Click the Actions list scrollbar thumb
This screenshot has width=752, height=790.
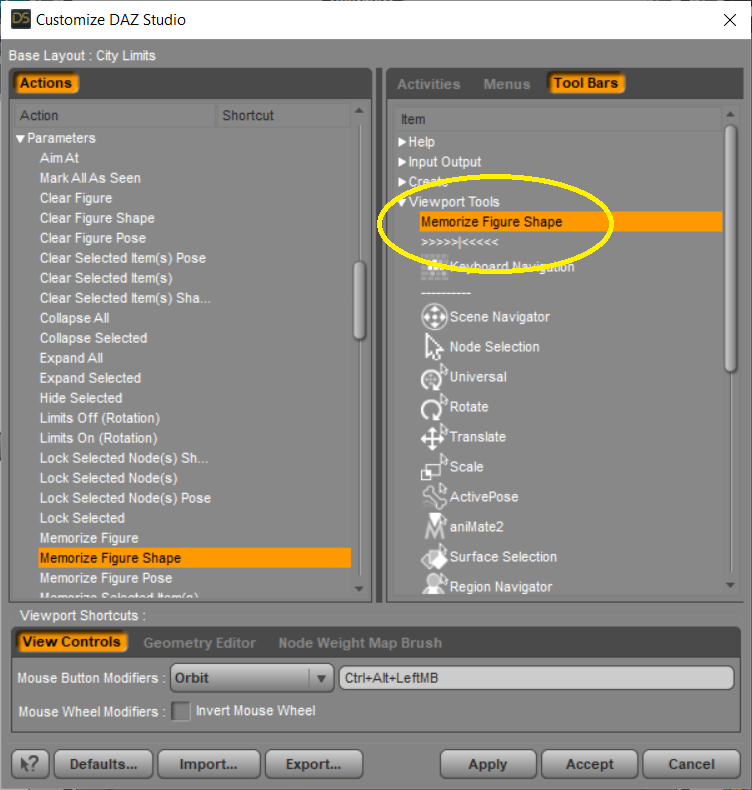pos(359,300)
